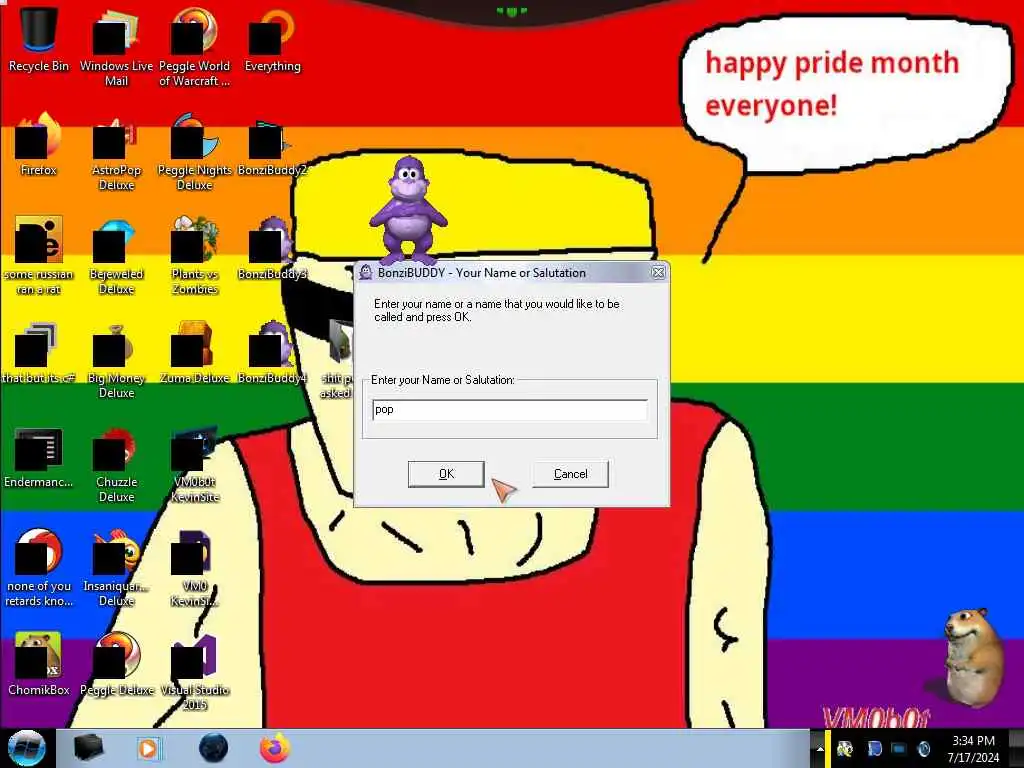Viewport: 1024px width, 768px height.
Task: Select the ChomikBox desktop icon
Action: tap(38, 664)
